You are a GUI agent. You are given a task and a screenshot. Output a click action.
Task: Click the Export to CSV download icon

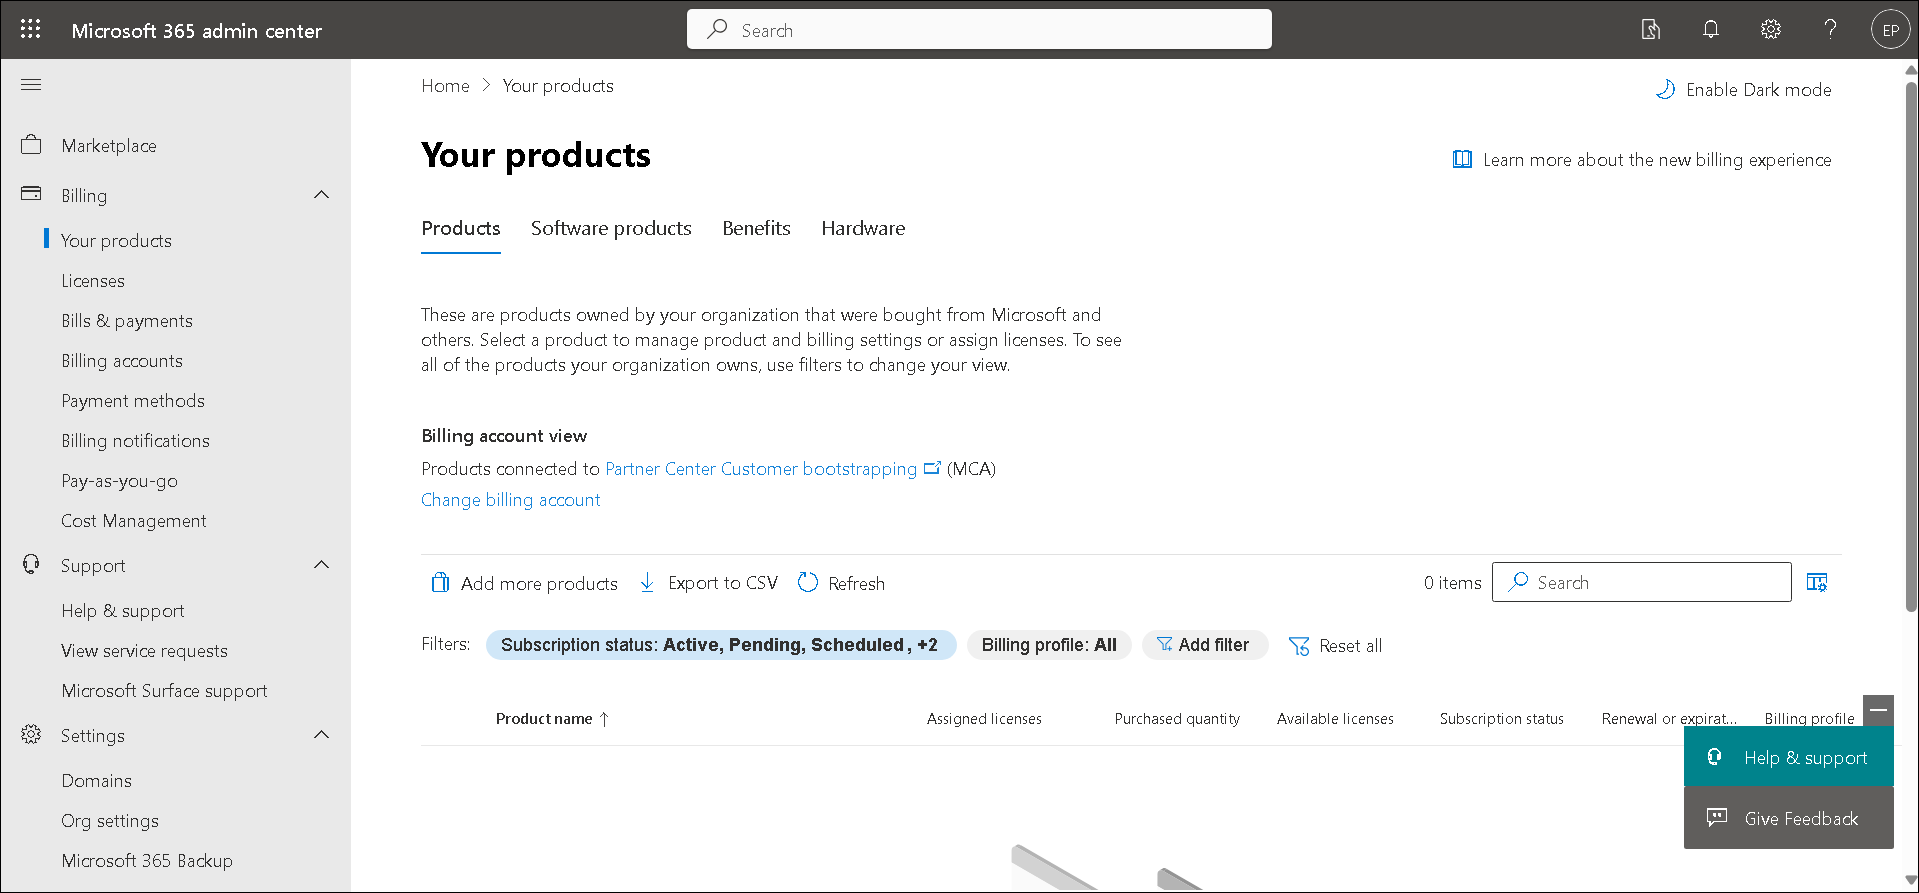646,581
